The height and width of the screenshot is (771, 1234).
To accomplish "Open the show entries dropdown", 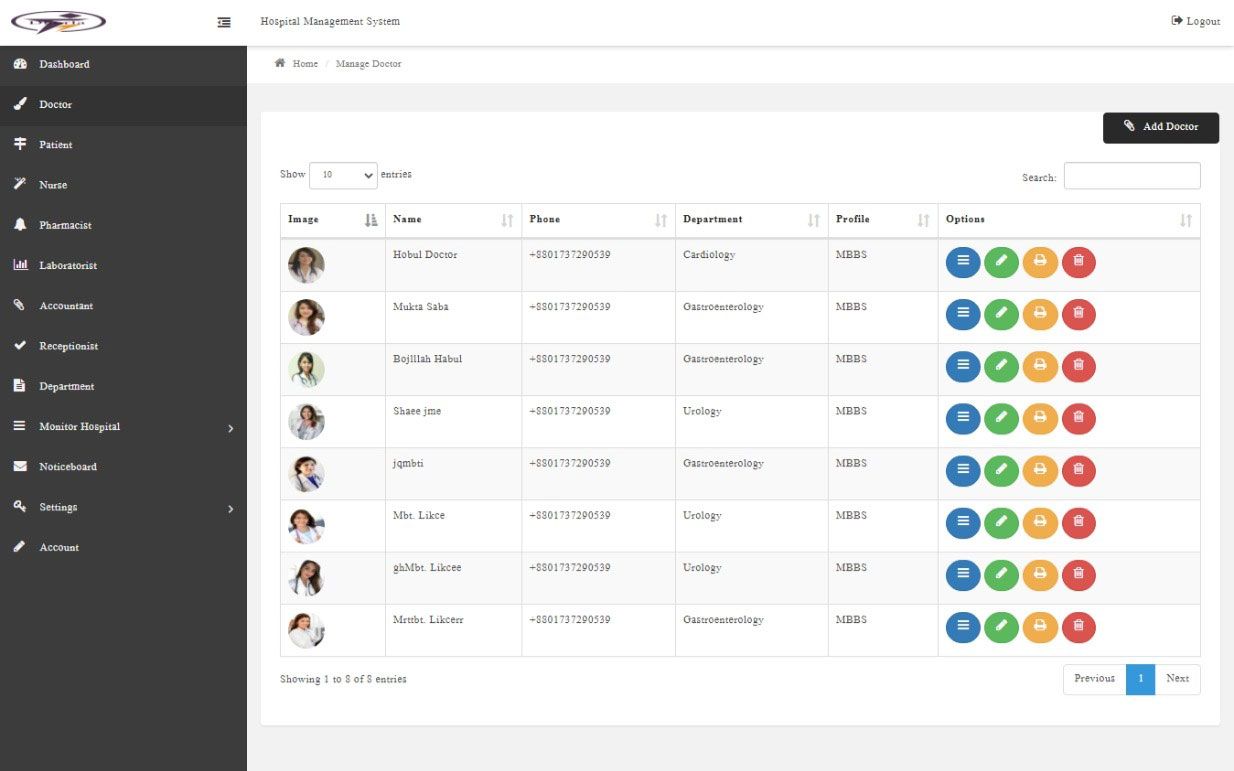I will tap(343, 175).
